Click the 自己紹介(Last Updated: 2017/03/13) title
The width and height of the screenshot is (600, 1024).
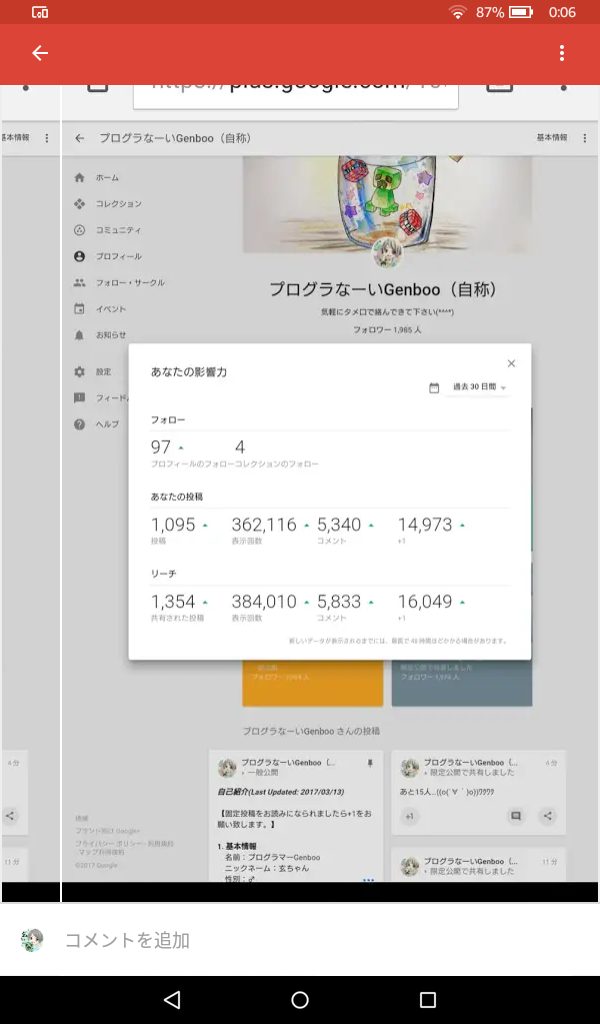pos(281,792)
